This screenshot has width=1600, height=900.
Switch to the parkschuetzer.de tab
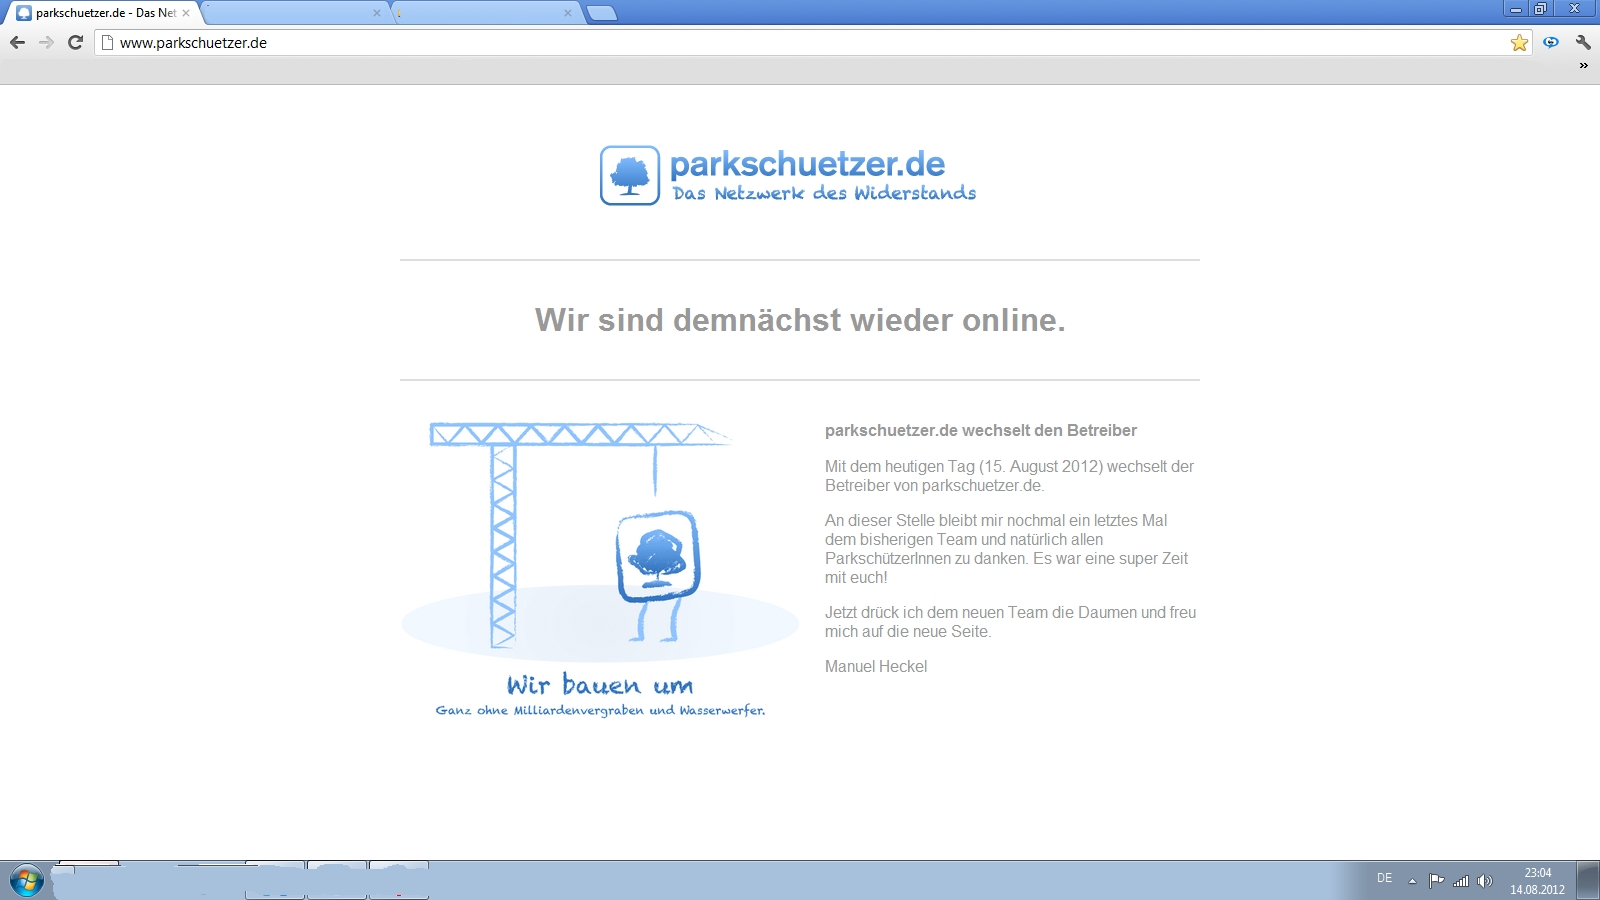(x=100, y=13)
